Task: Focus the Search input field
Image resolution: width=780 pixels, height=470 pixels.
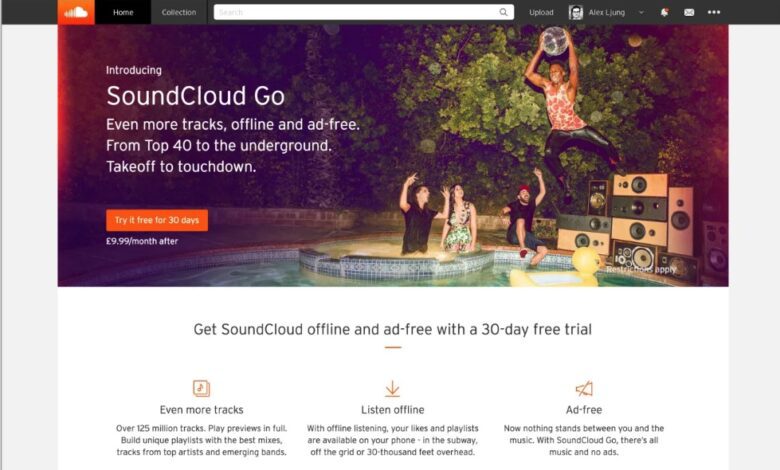Action: pos(364,12)
